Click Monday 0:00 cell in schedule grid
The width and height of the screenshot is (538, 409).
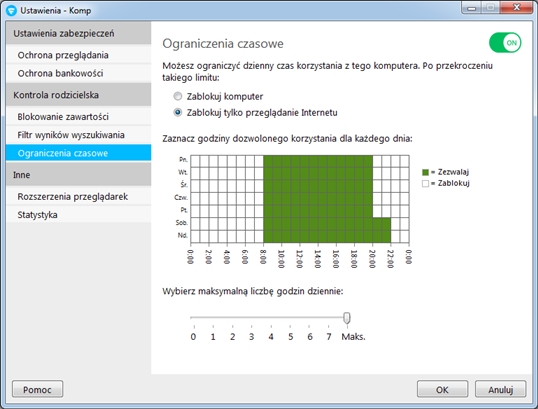(195, 161)
